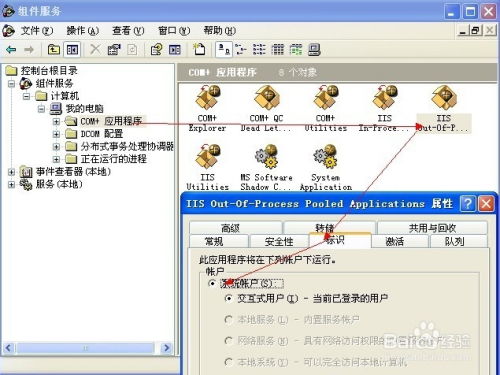The width and height of the screenshot is (500, 375).
Task: Expand the 正在运行的进程 tree node
Action: point(56,159)
